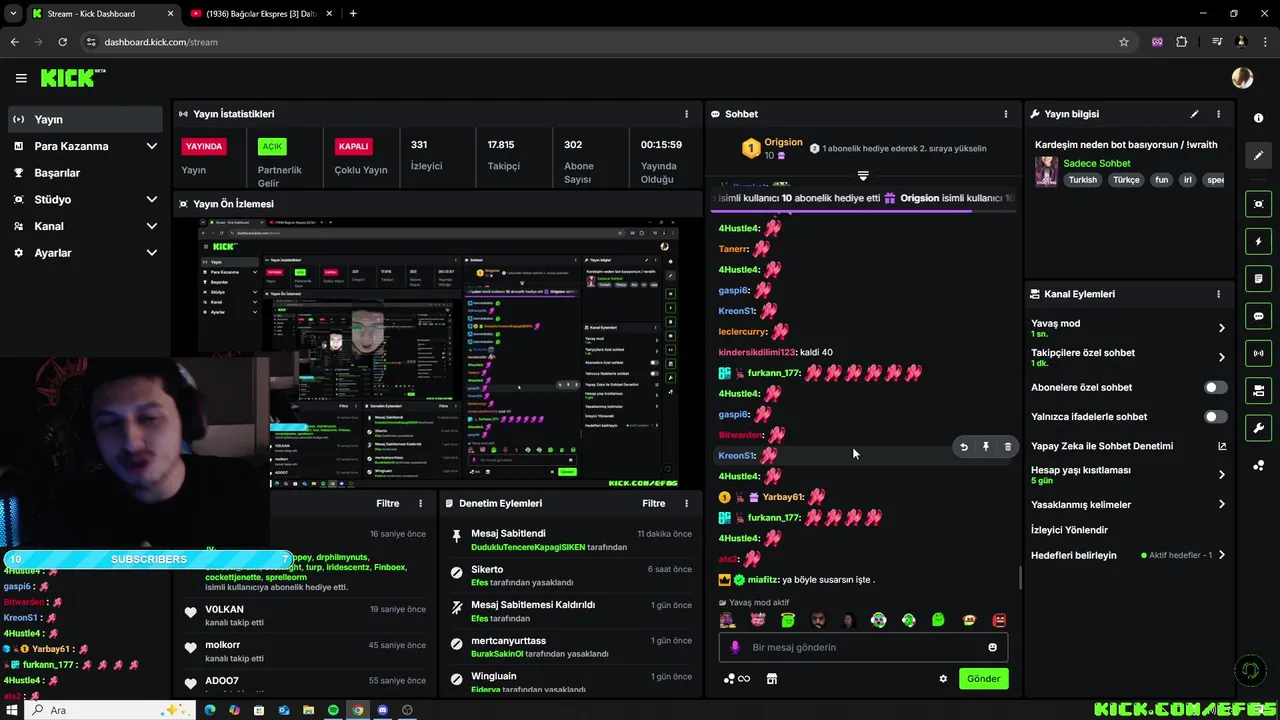Click the chat scrollbar
Image resolution: width=1280 pixels, height=720 pixels.
click(1020, 577)
